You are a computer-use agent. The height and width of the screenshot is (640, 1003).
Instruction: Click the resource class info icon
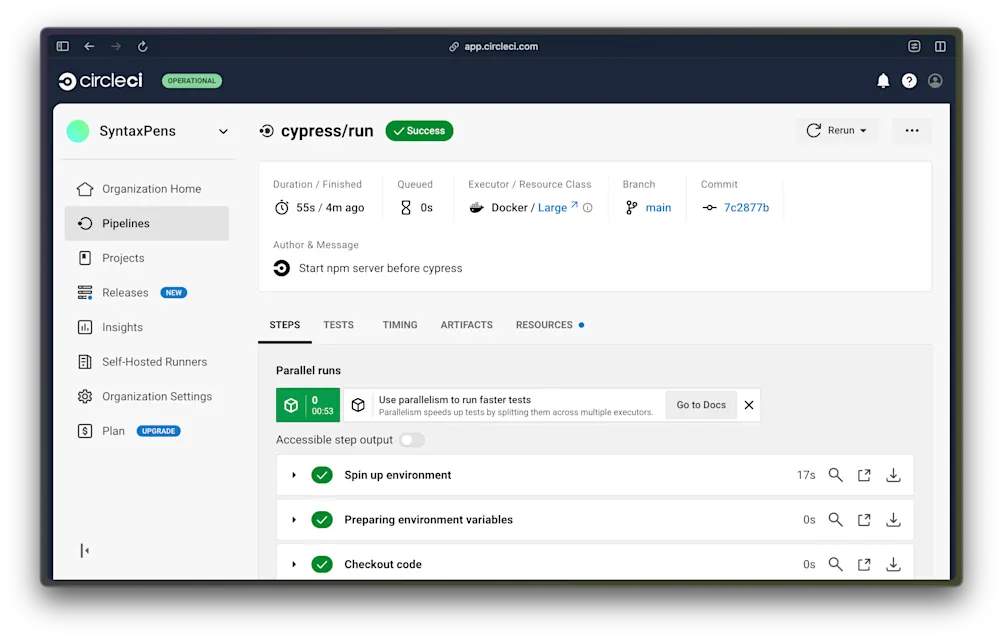[x=587, y=208]
